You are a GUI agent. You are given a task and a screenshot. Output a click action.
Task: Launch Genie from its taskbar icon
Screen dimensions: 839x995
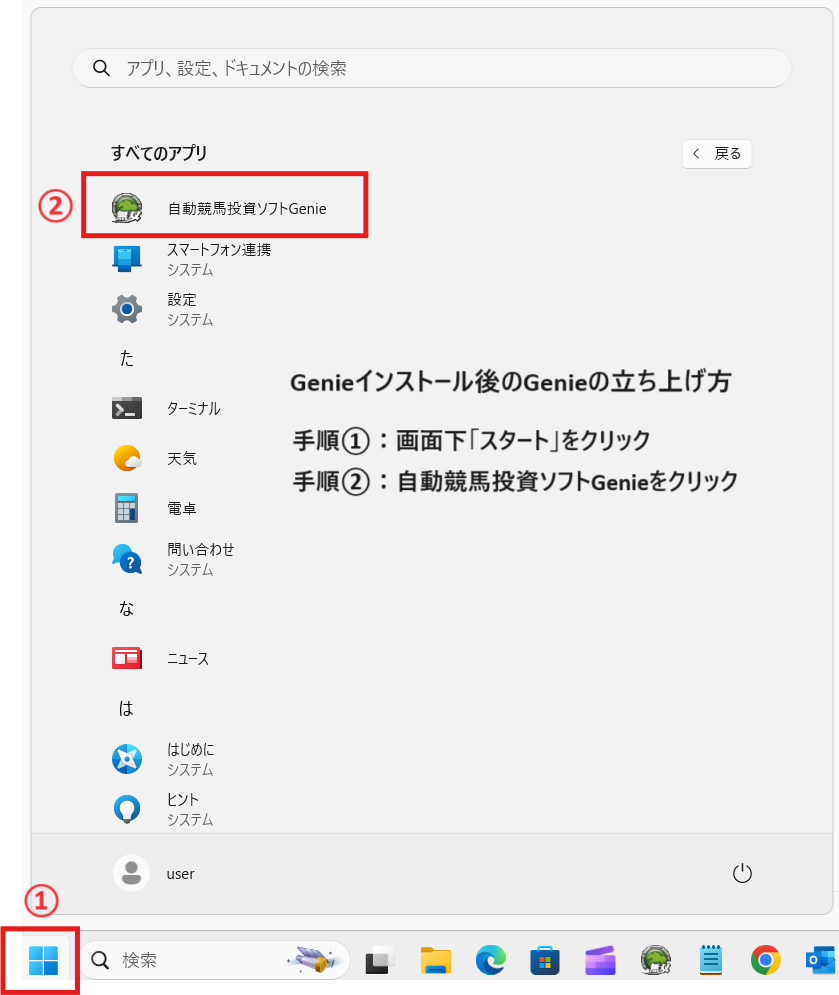(655, 960)
